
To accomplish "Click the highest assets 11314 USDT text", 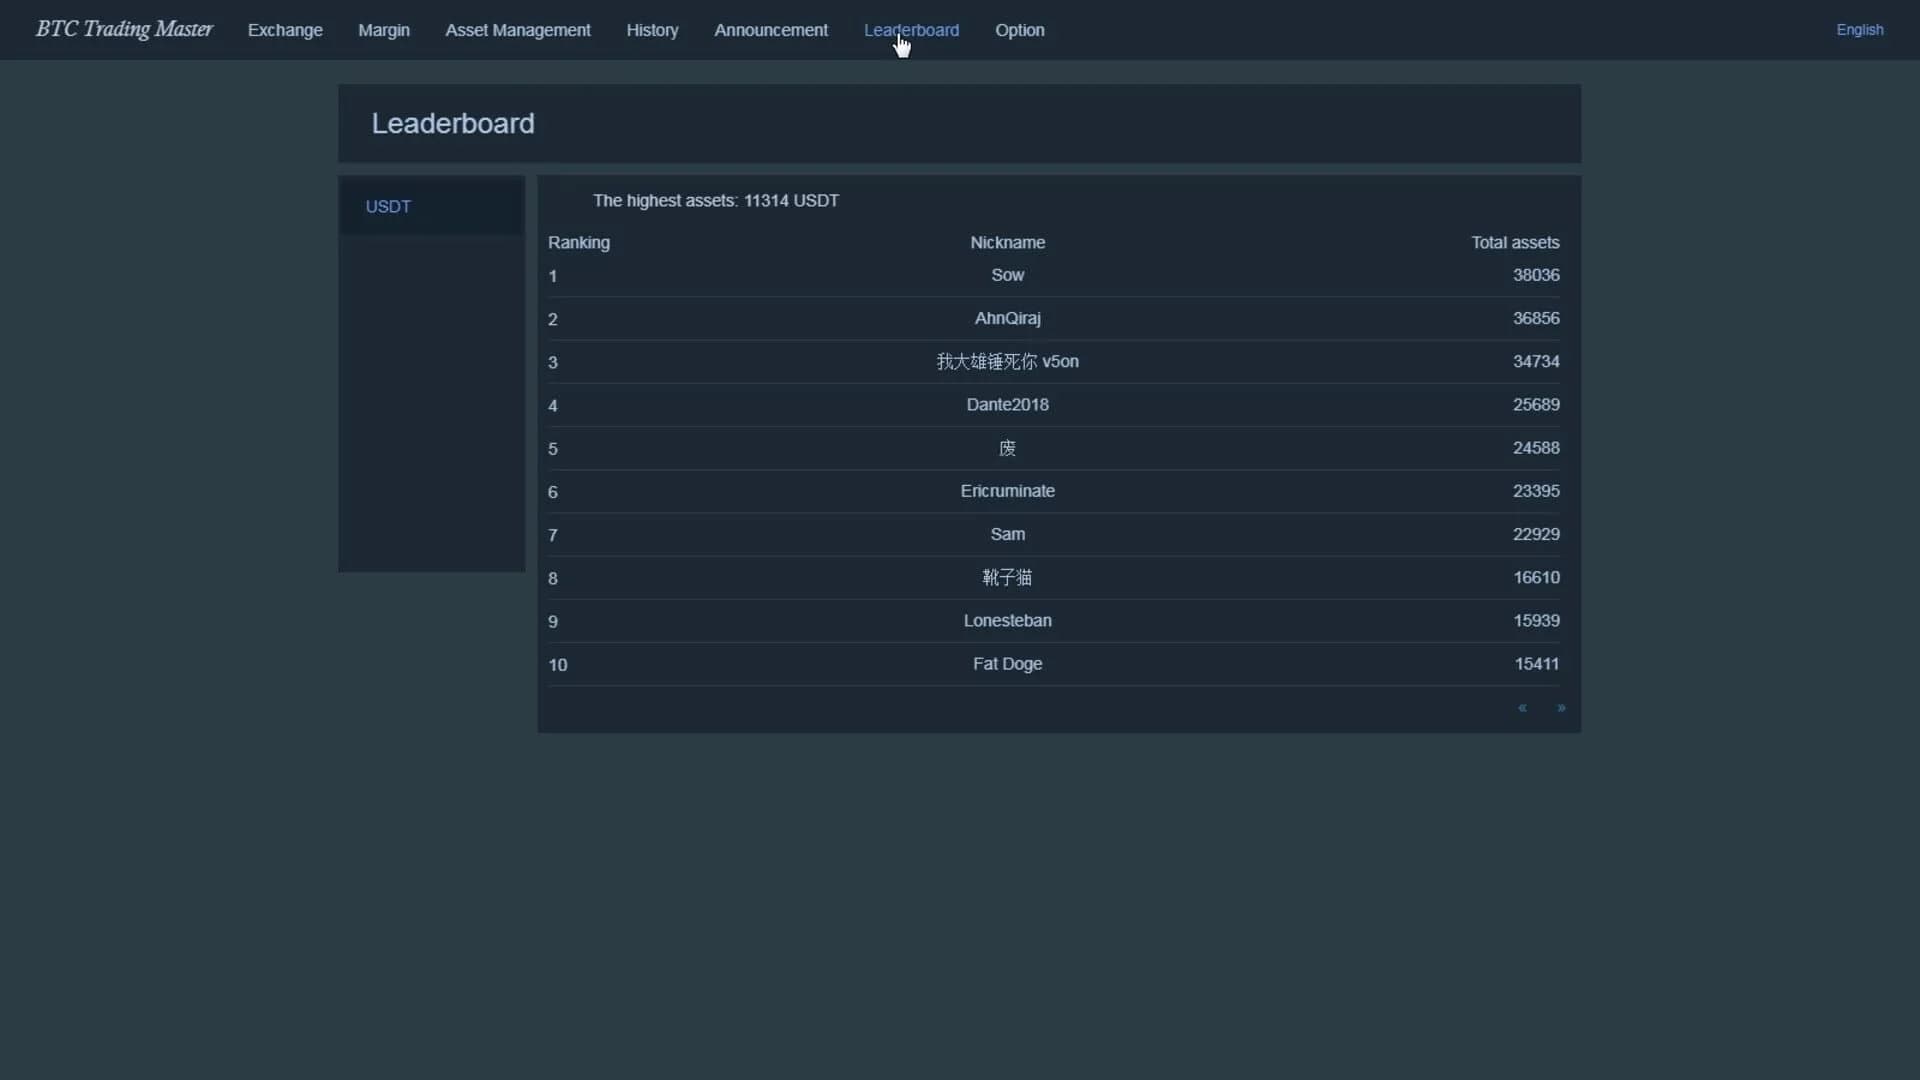I will tap(716, 200).
